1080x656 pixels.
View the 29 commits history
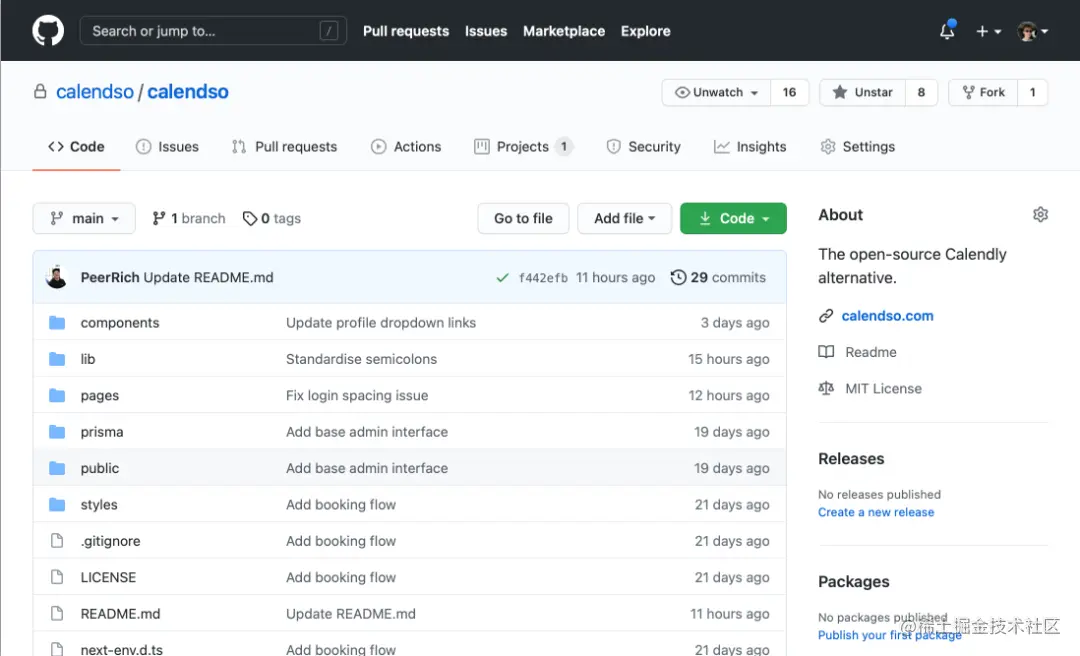(718, 277)
